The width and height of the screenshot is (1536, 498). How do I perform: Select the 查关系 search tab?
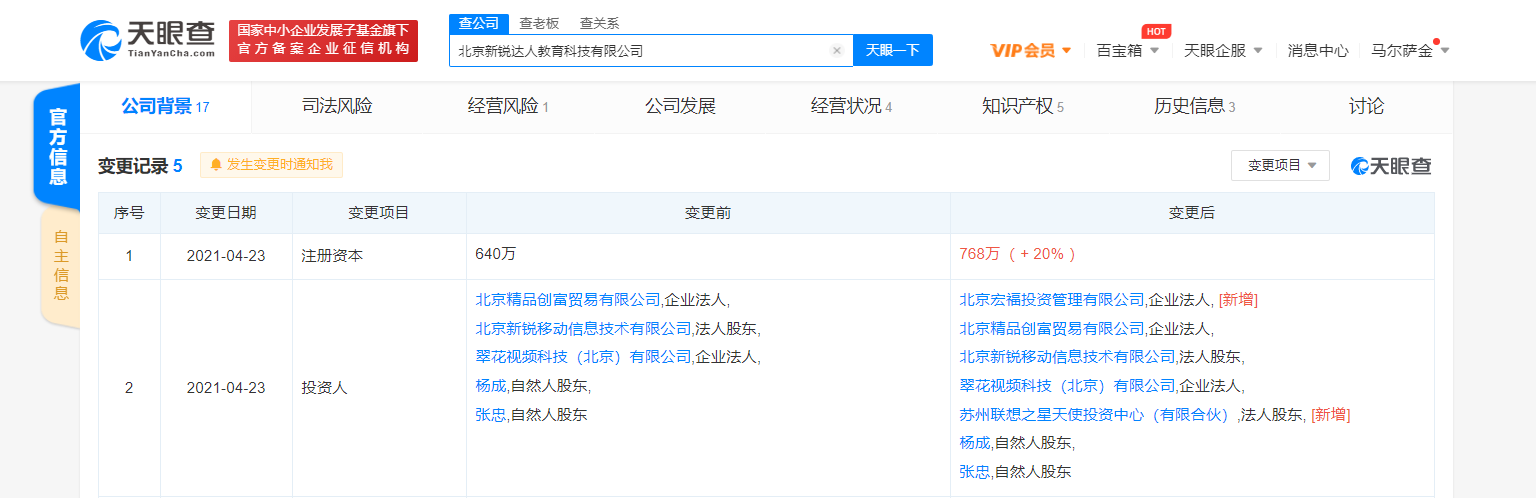point(599,23)
